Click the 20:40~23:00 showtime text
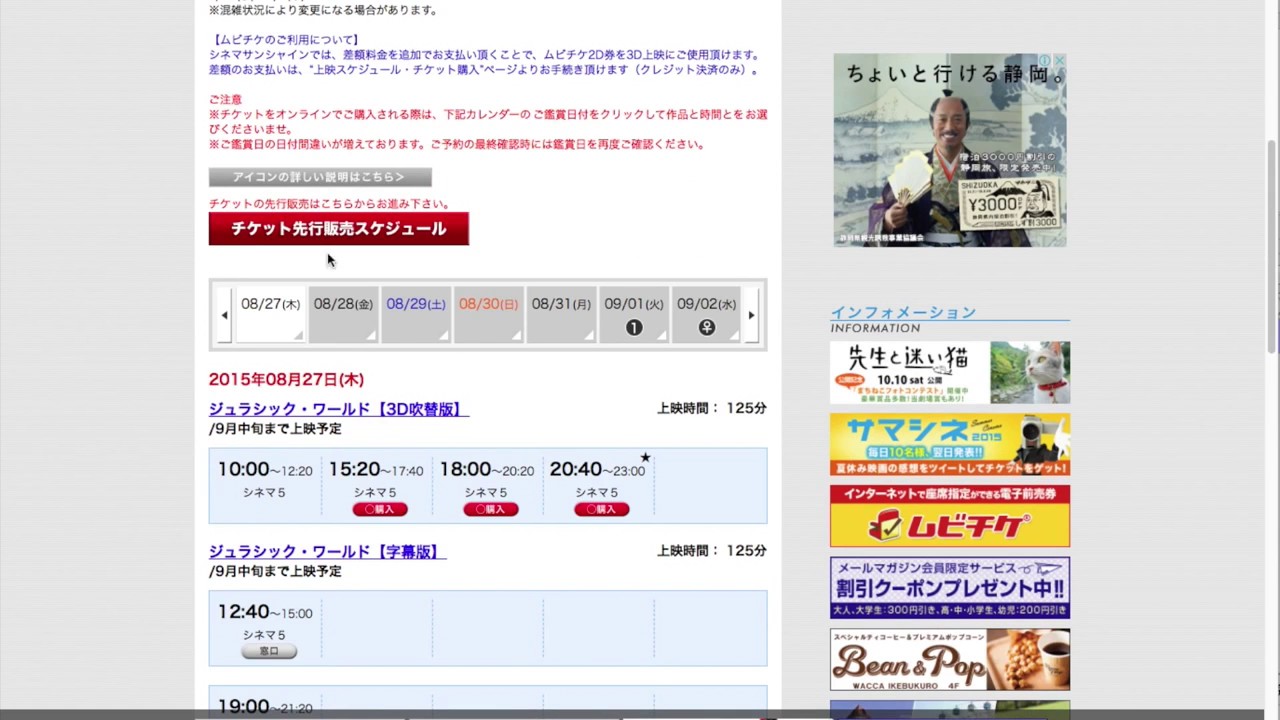The height and width of the screenshot is (720, 1280). [x=597, y=469]
